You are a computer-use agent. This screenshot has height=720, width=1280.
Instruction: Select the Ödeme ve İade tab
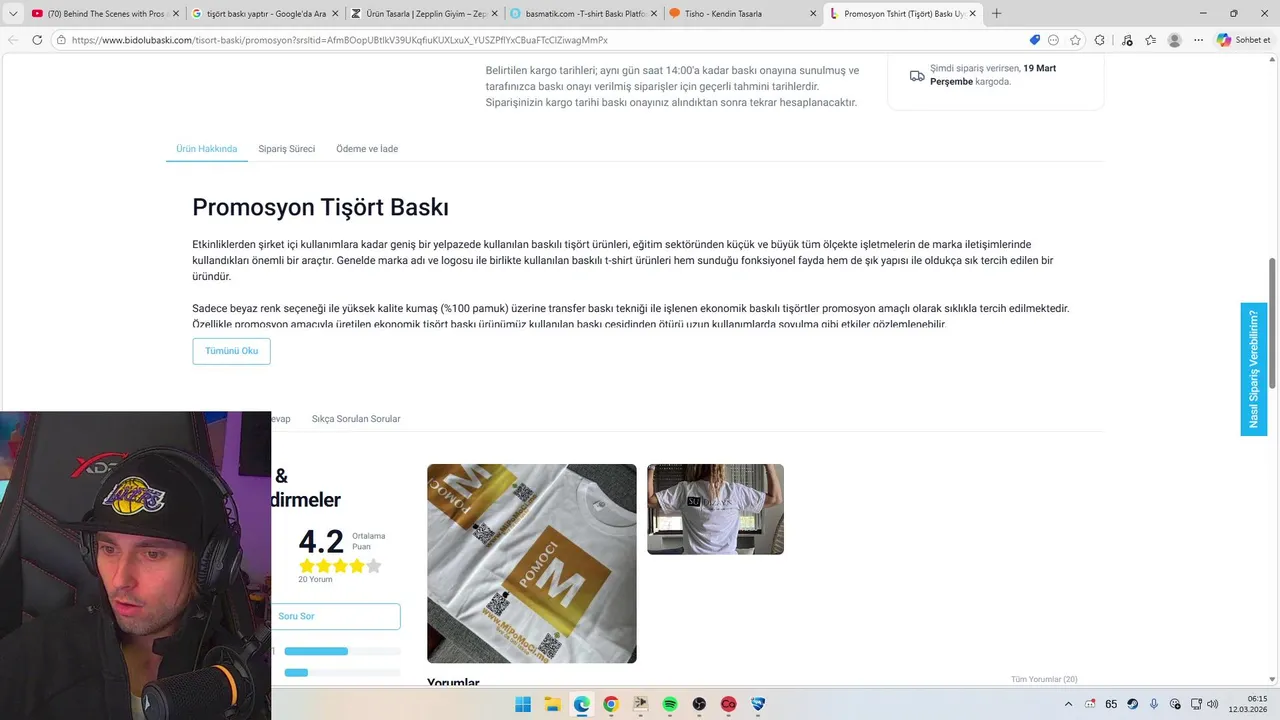(367, 149)
